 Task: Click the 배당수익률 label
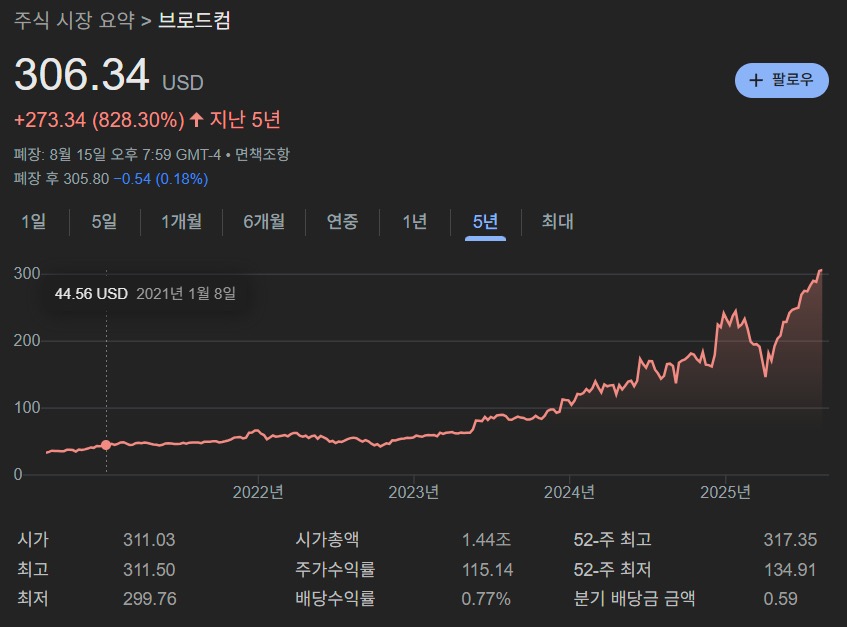[335, 599]
